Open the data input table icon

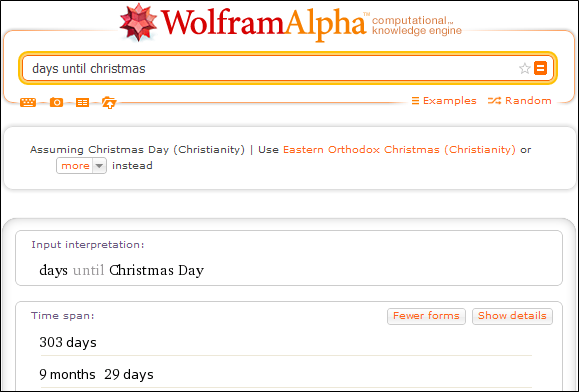click(82, 102)
